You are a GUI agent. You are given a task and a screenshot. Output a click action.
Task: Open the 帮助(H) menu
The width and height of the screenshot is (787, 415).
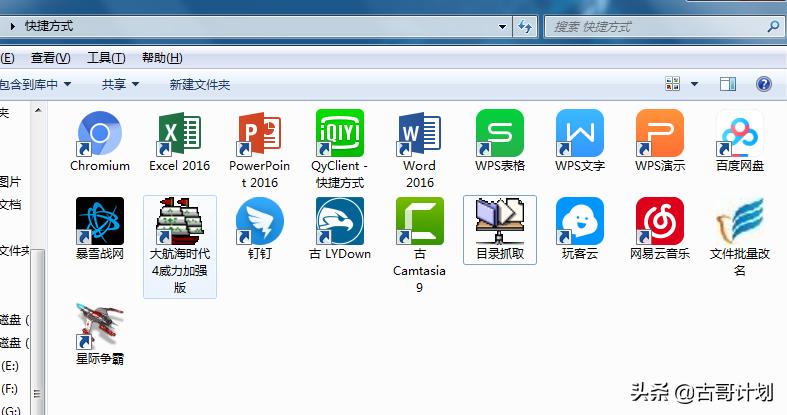tap(162, 58)
